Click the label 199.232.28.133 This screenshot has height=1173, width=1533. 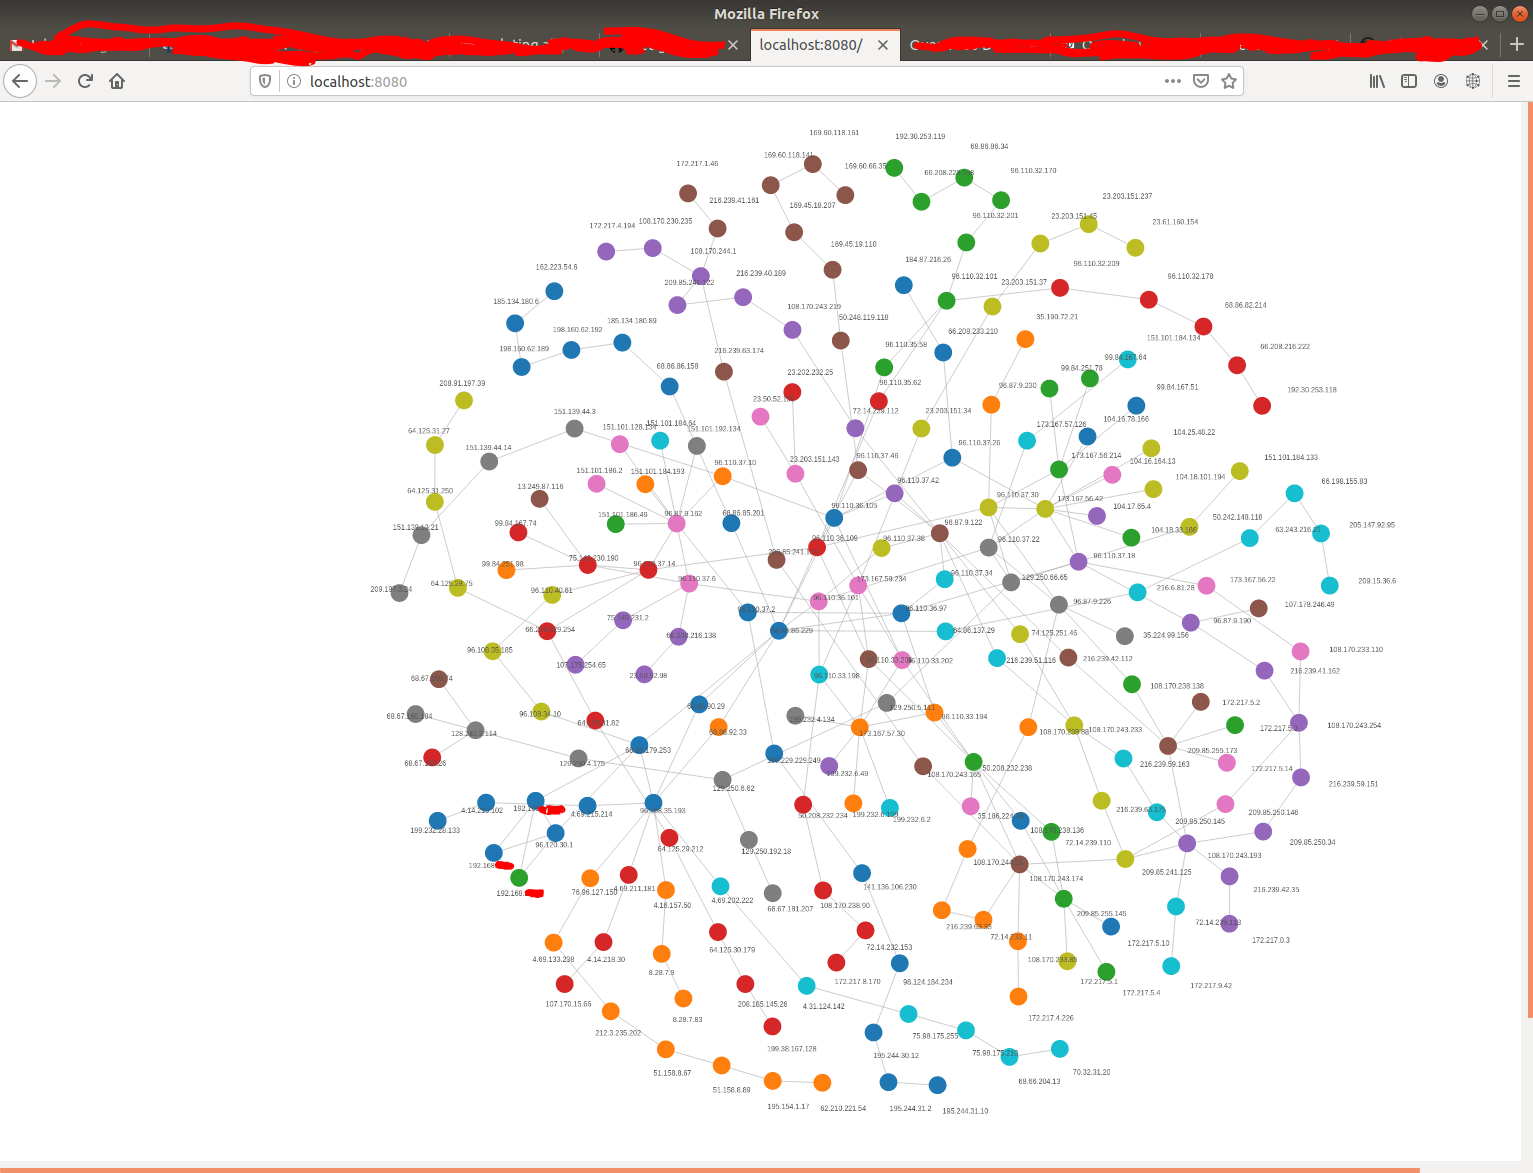(x=435, y=831)
